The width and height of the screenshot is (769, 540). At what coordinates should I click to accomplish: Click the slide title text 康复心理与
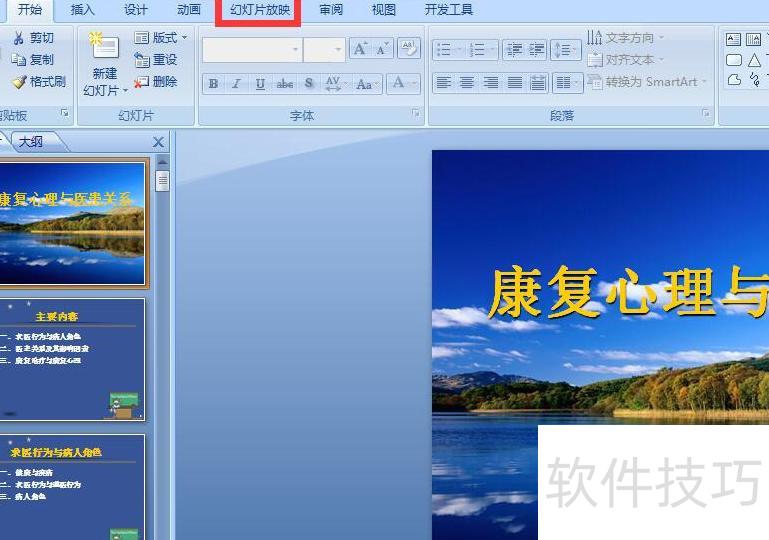point(629,293)
